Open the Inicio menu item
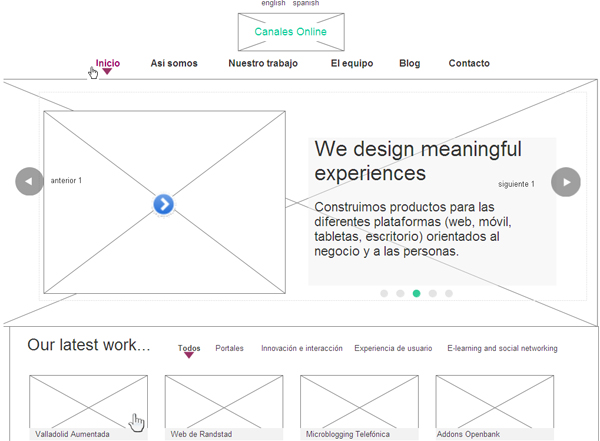Screen dimensions: 600x441 tap(107, 63)
